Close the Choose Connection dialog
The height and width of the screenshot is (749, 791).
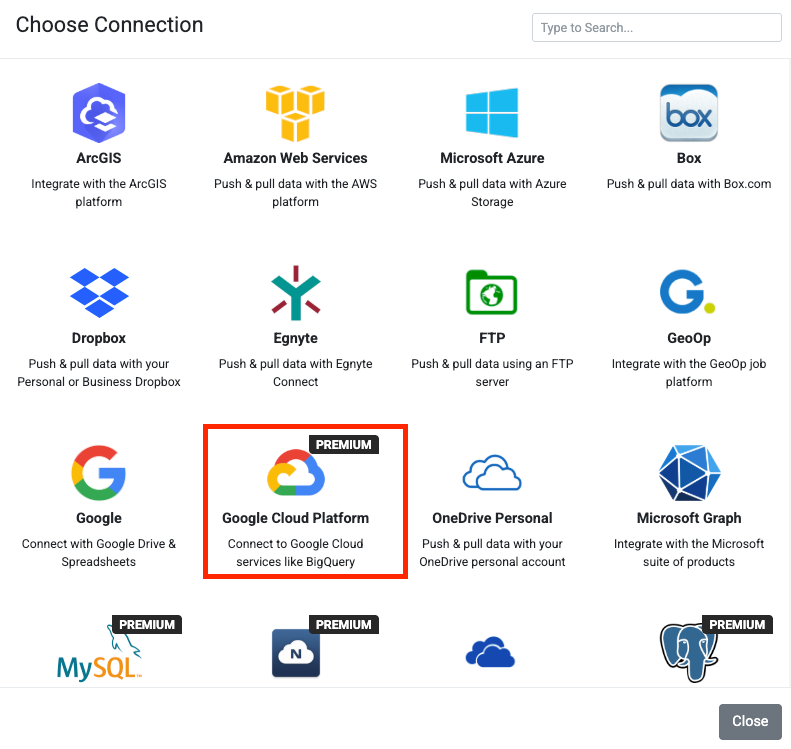pos(750,721)
